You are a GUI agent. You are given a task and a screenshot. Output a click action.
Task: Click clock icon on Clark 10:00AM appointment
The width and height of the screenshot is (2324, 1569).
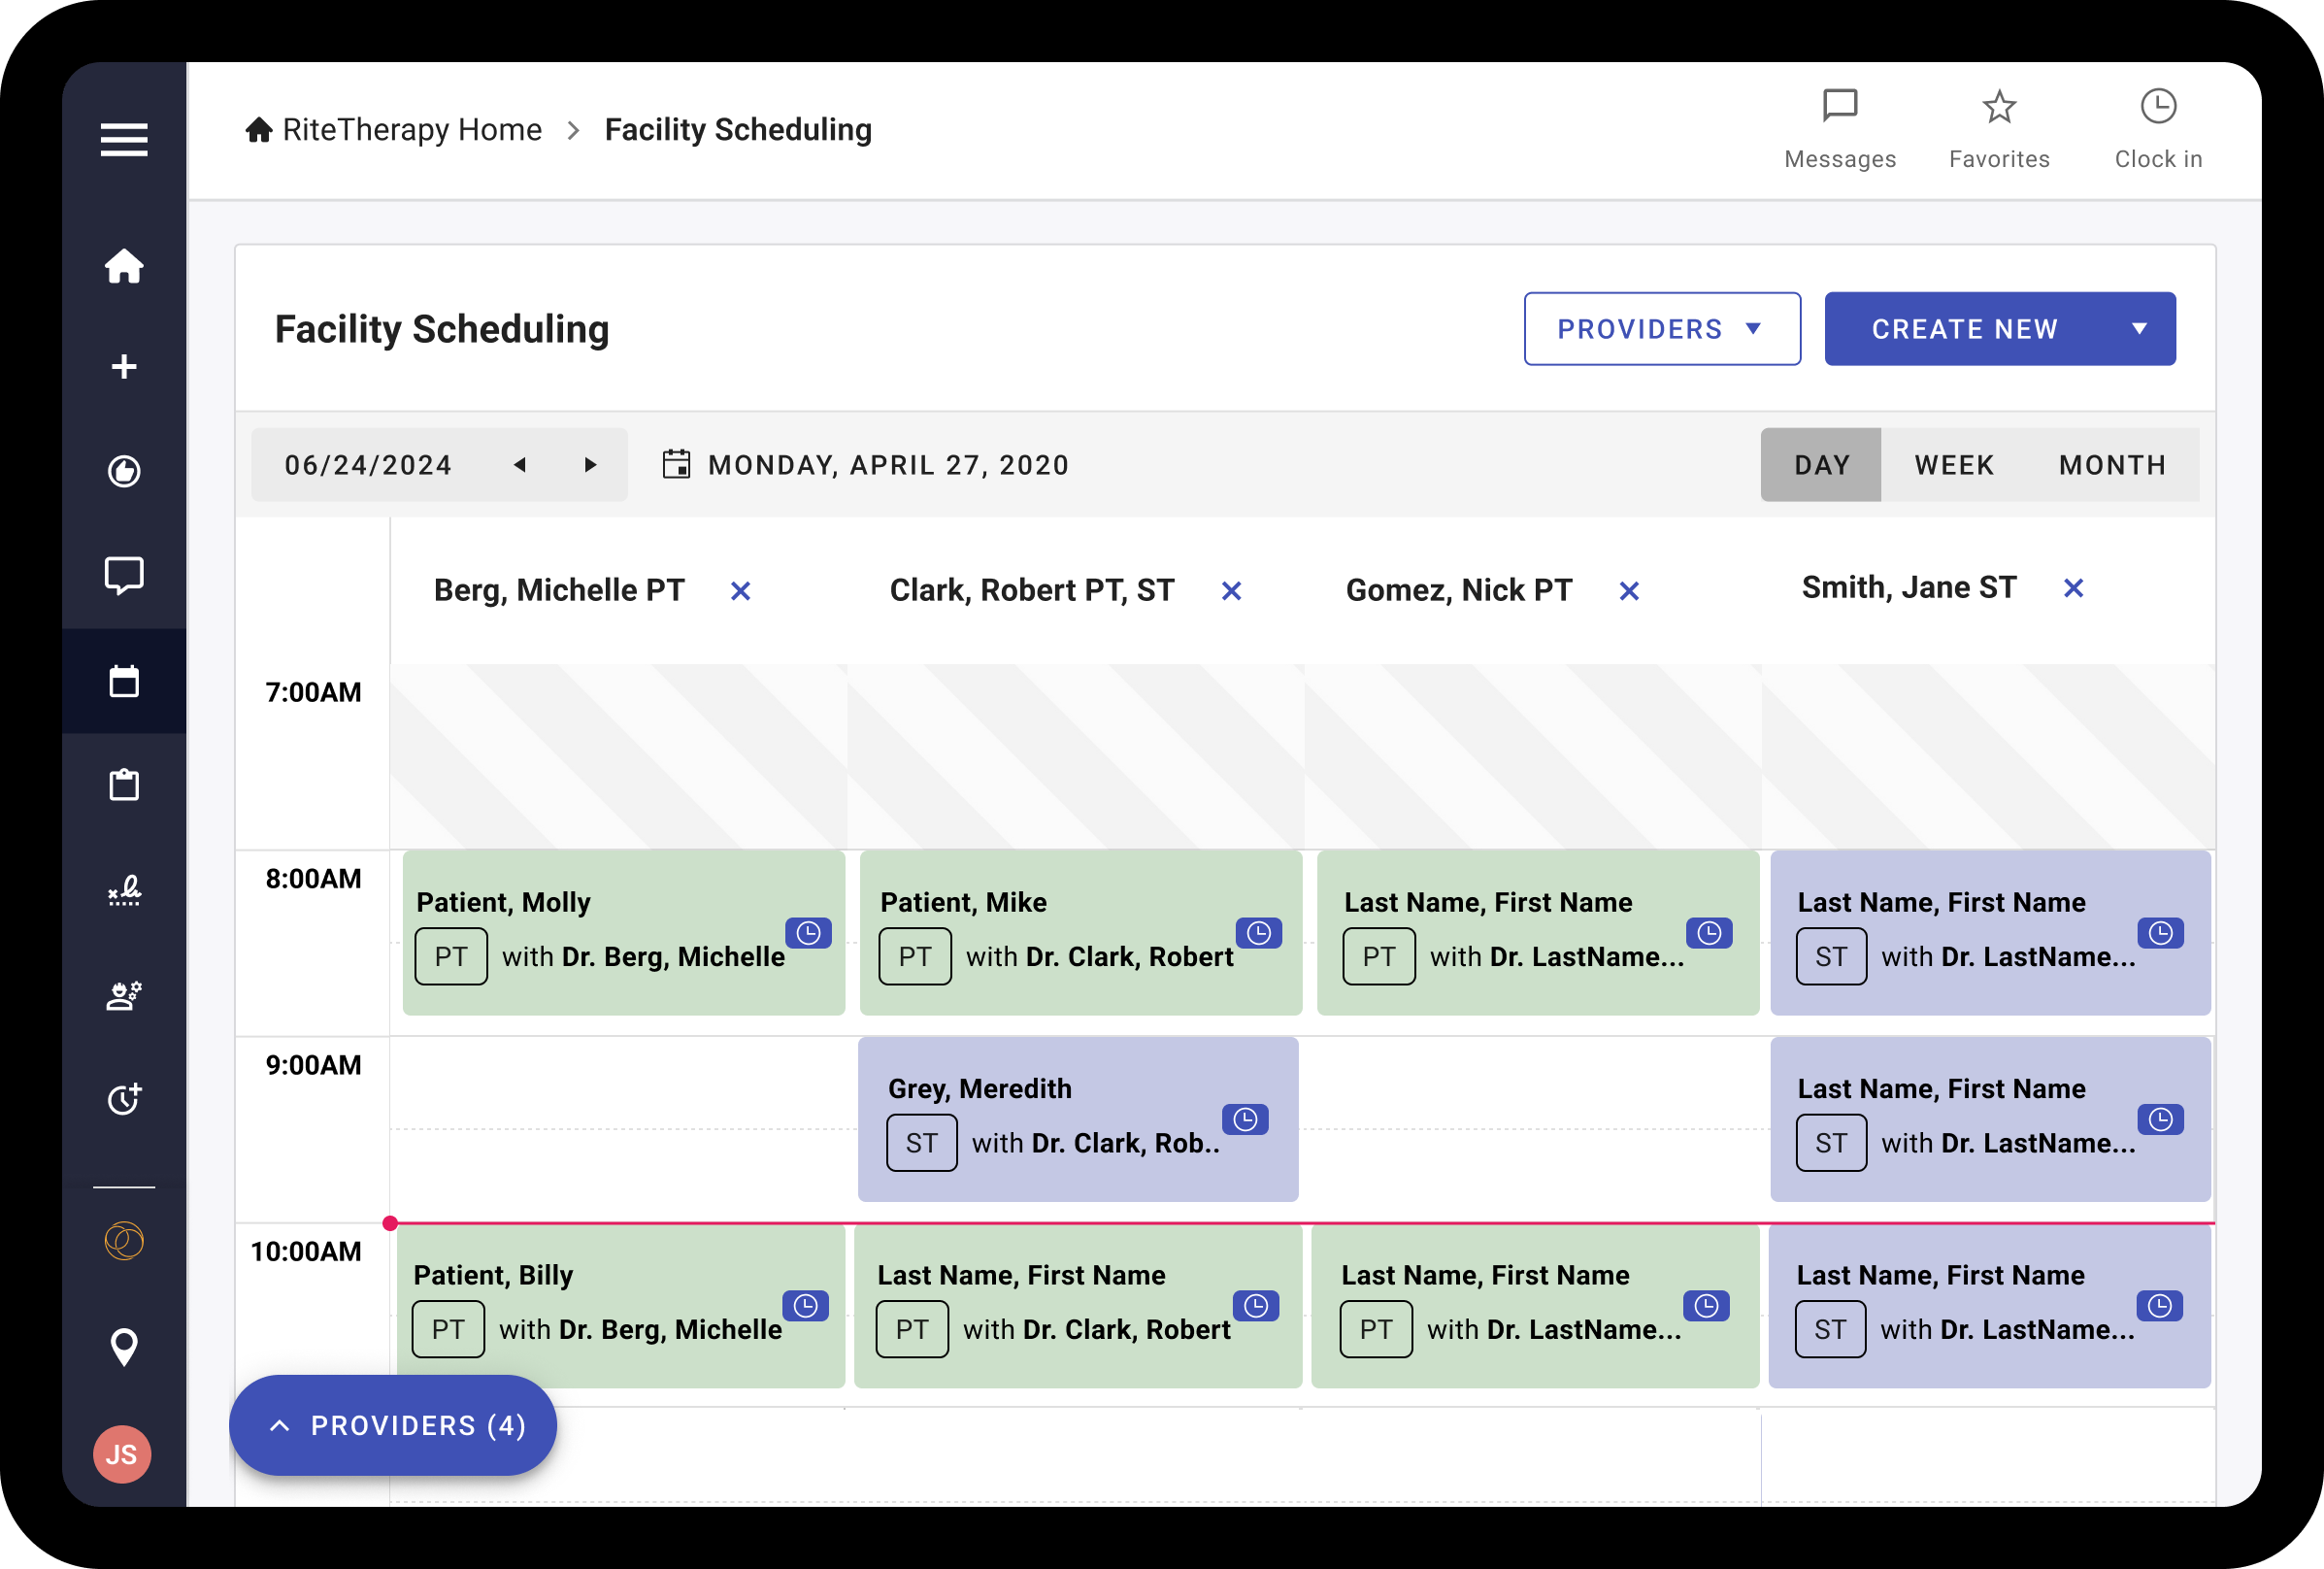click(x=1256, y=1305)
